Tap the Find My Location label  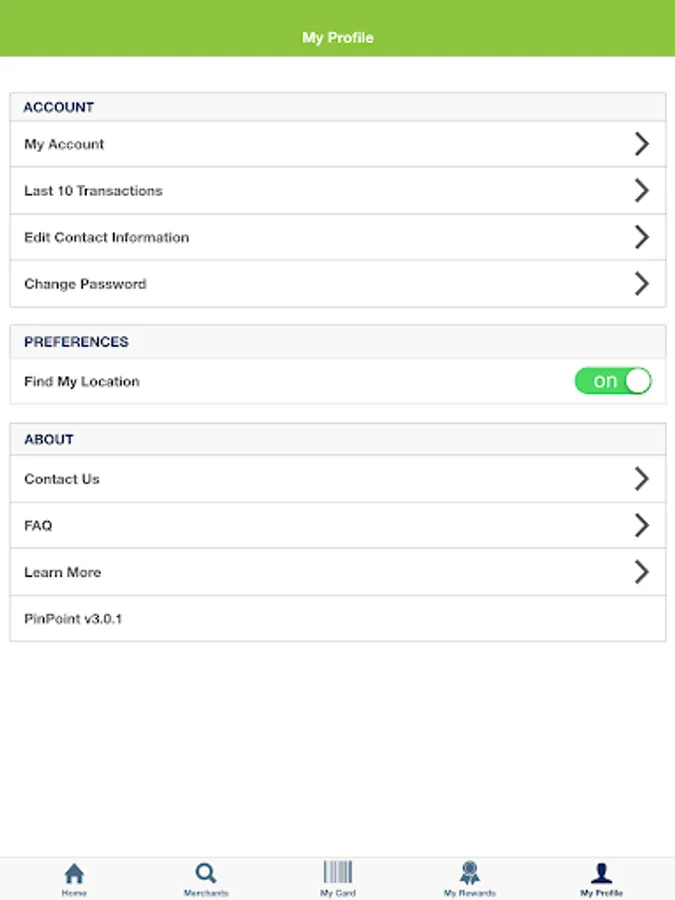(82, 382)
